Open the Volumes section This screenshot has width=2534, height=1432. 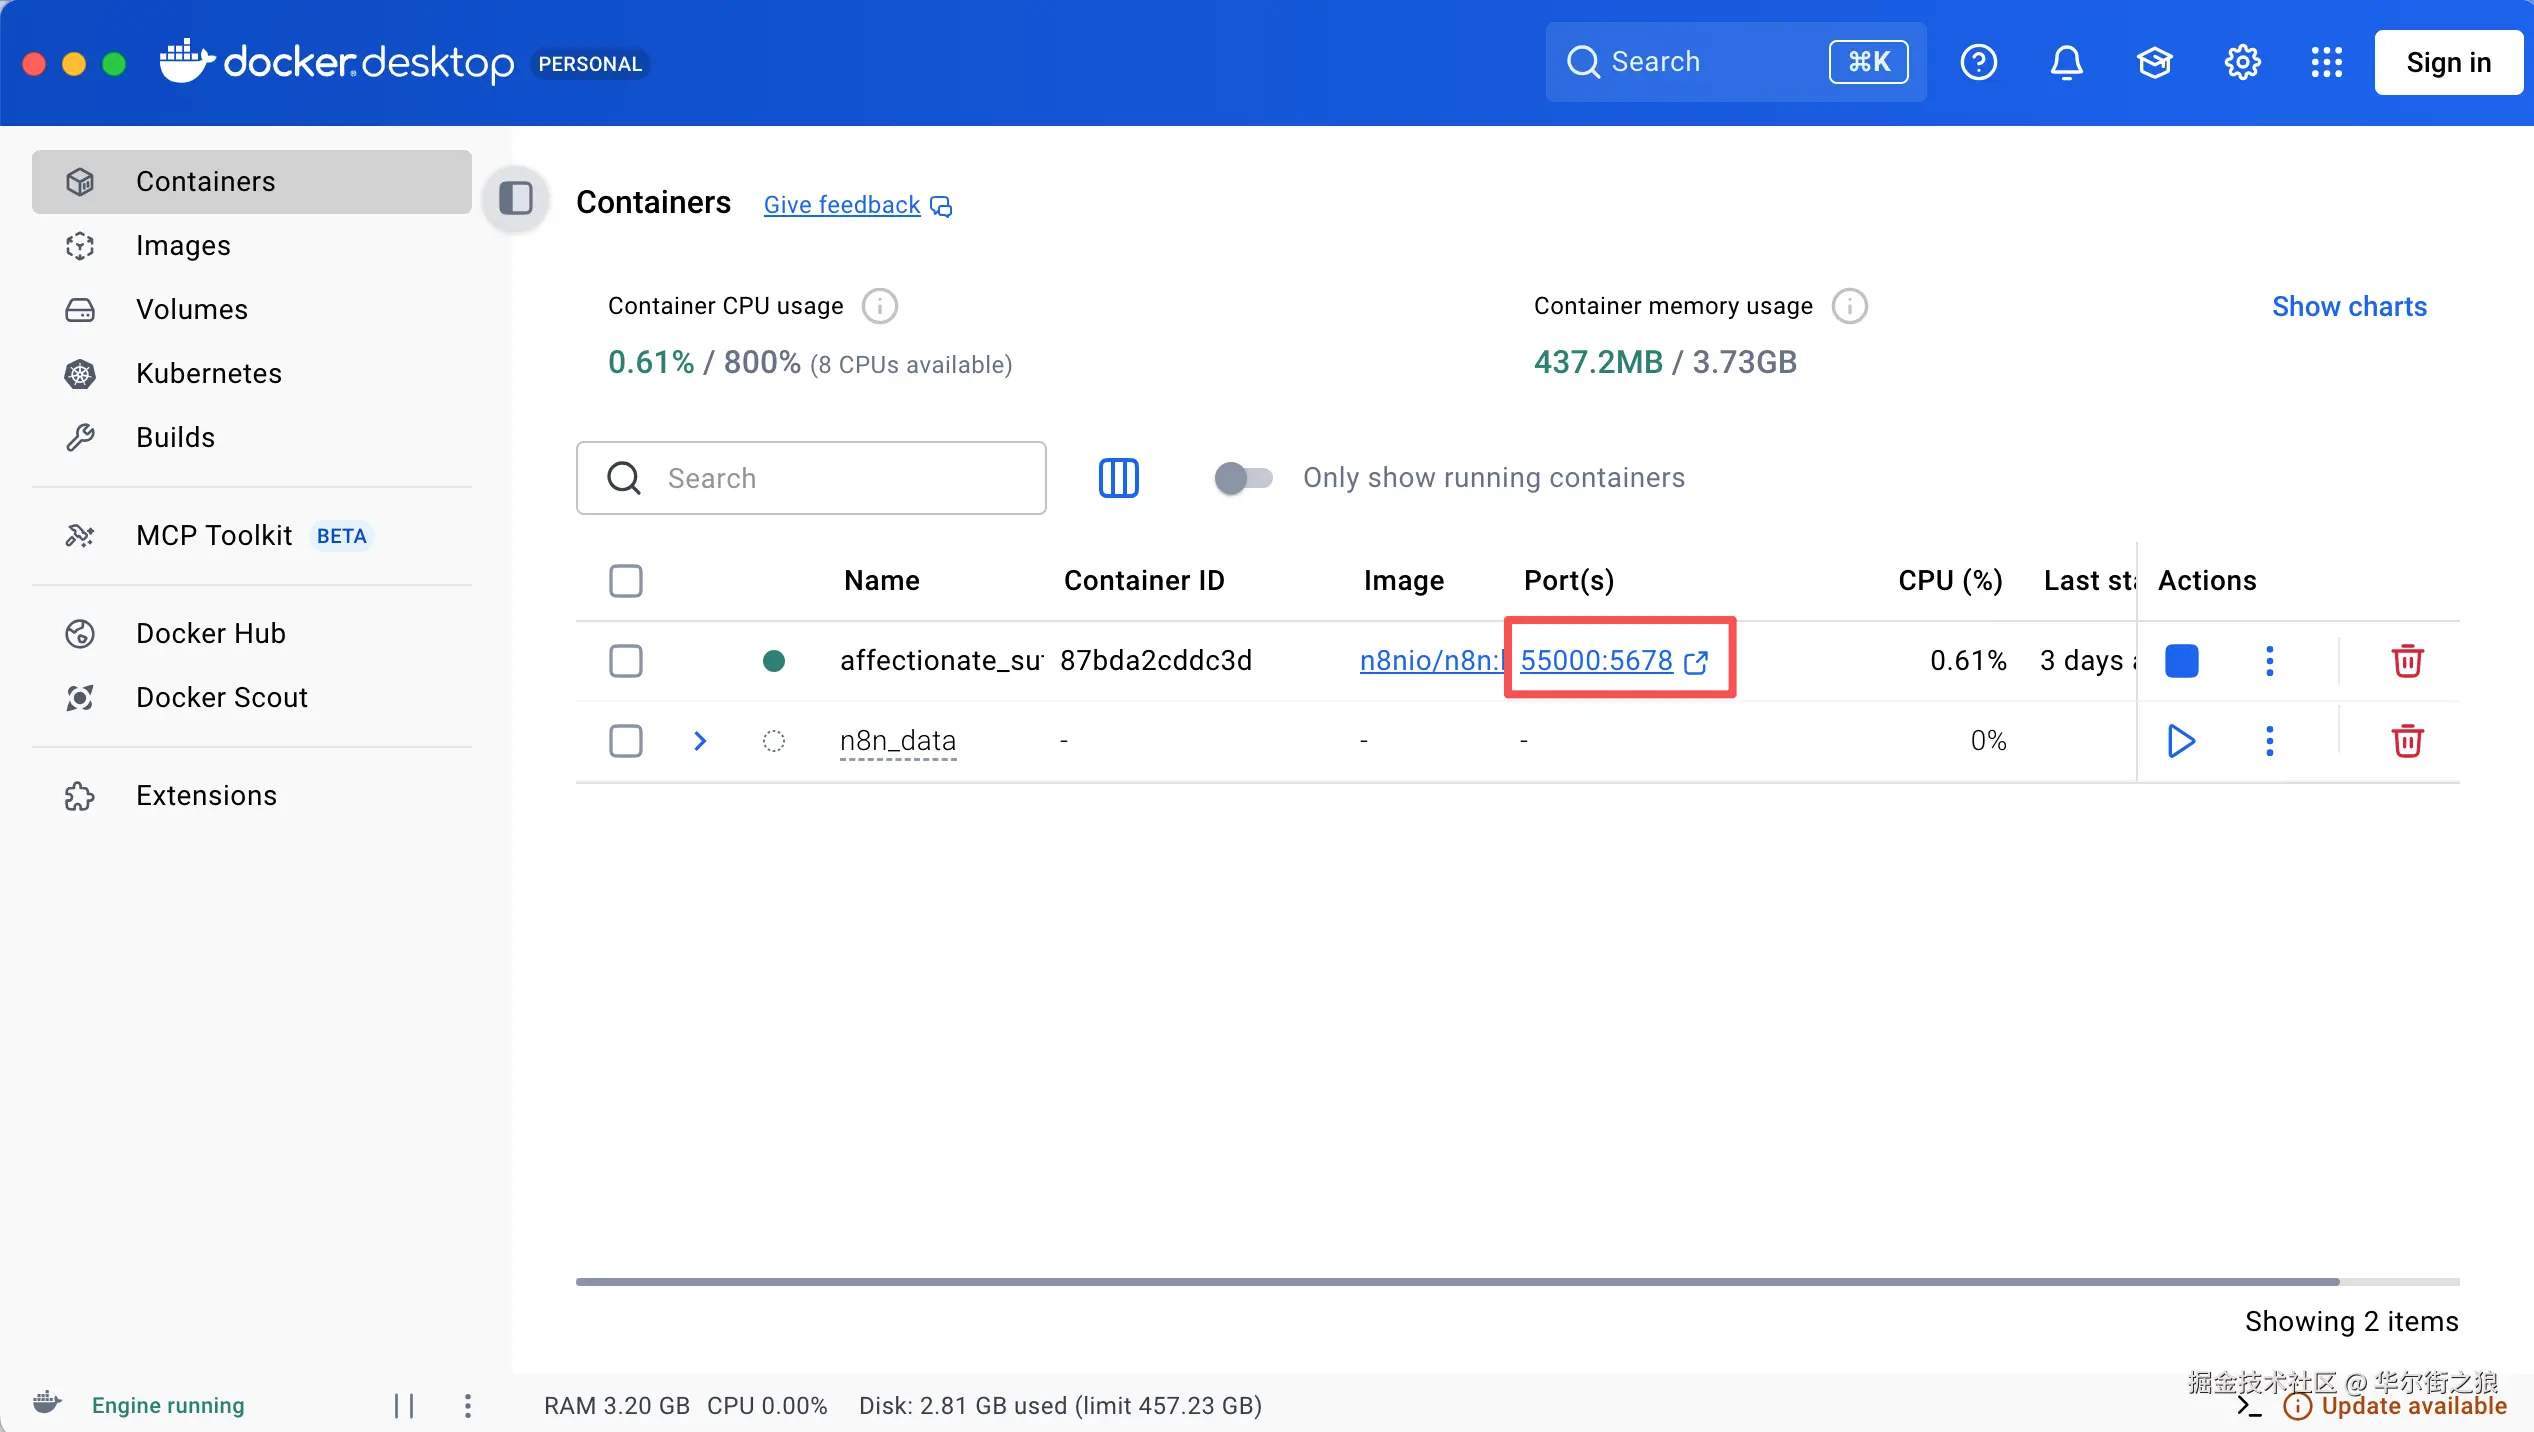coord(191,310)
